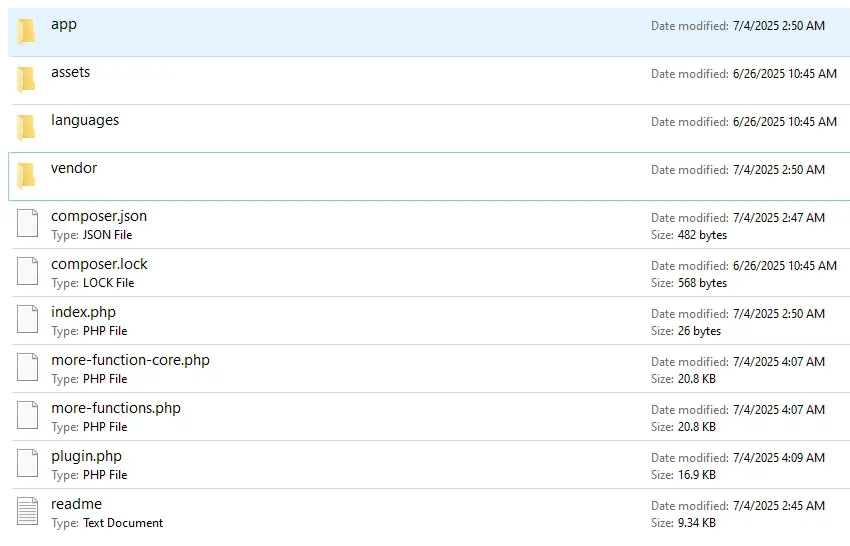Select the app folder name
The width and height of the screenshot is (850, 546).
coord(64,24)
